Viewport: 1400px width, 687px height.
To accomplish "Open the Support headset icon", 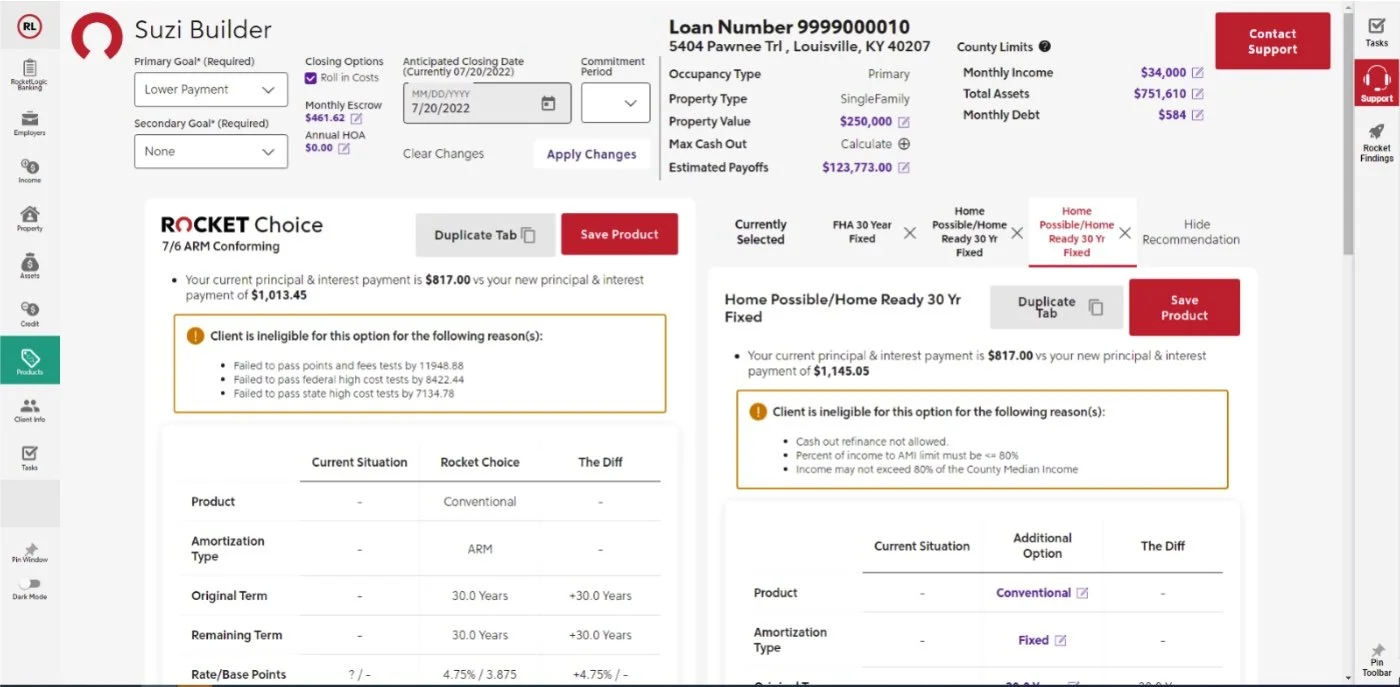I will click(1376, 83).
